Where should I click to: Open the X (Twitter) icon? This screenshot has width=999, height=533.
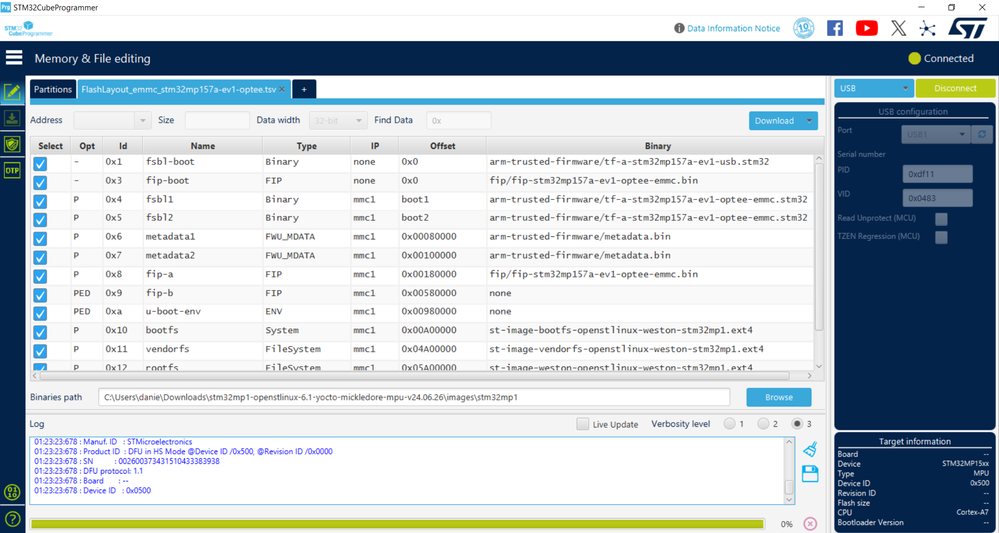tap(898, 28)
